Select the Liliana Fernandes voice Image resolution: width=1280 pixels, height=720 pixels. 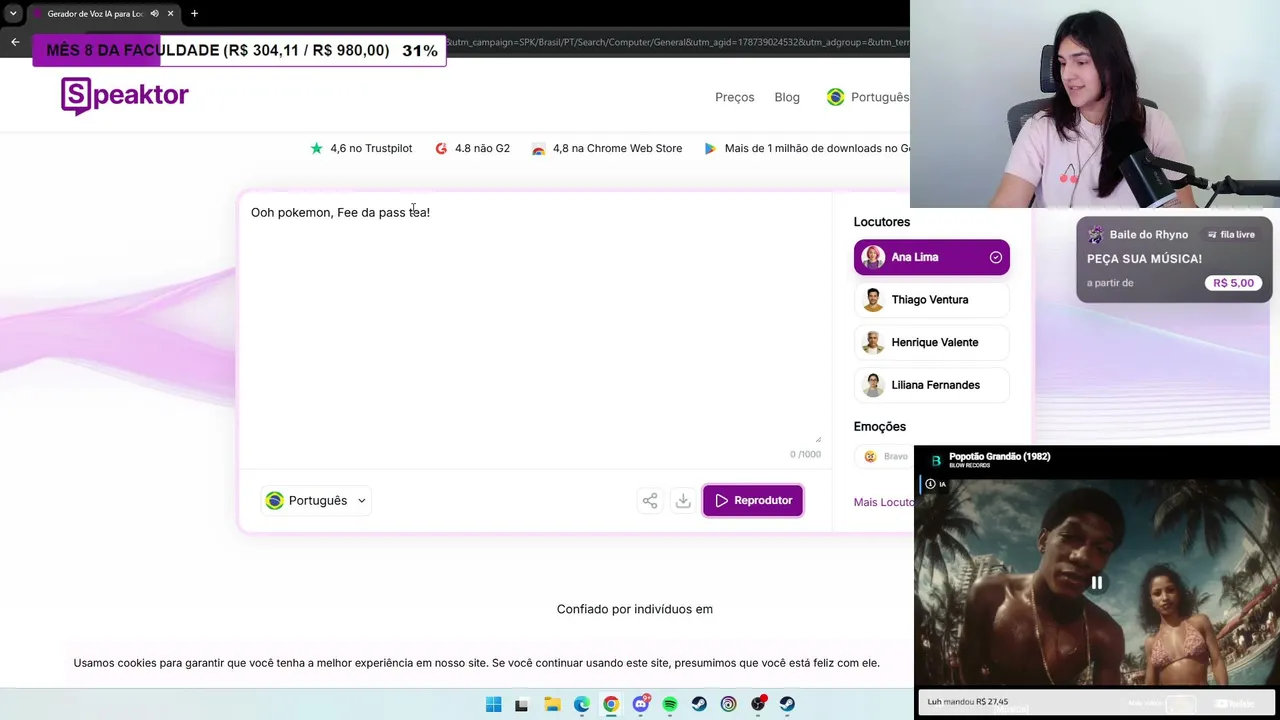(932, 385)
